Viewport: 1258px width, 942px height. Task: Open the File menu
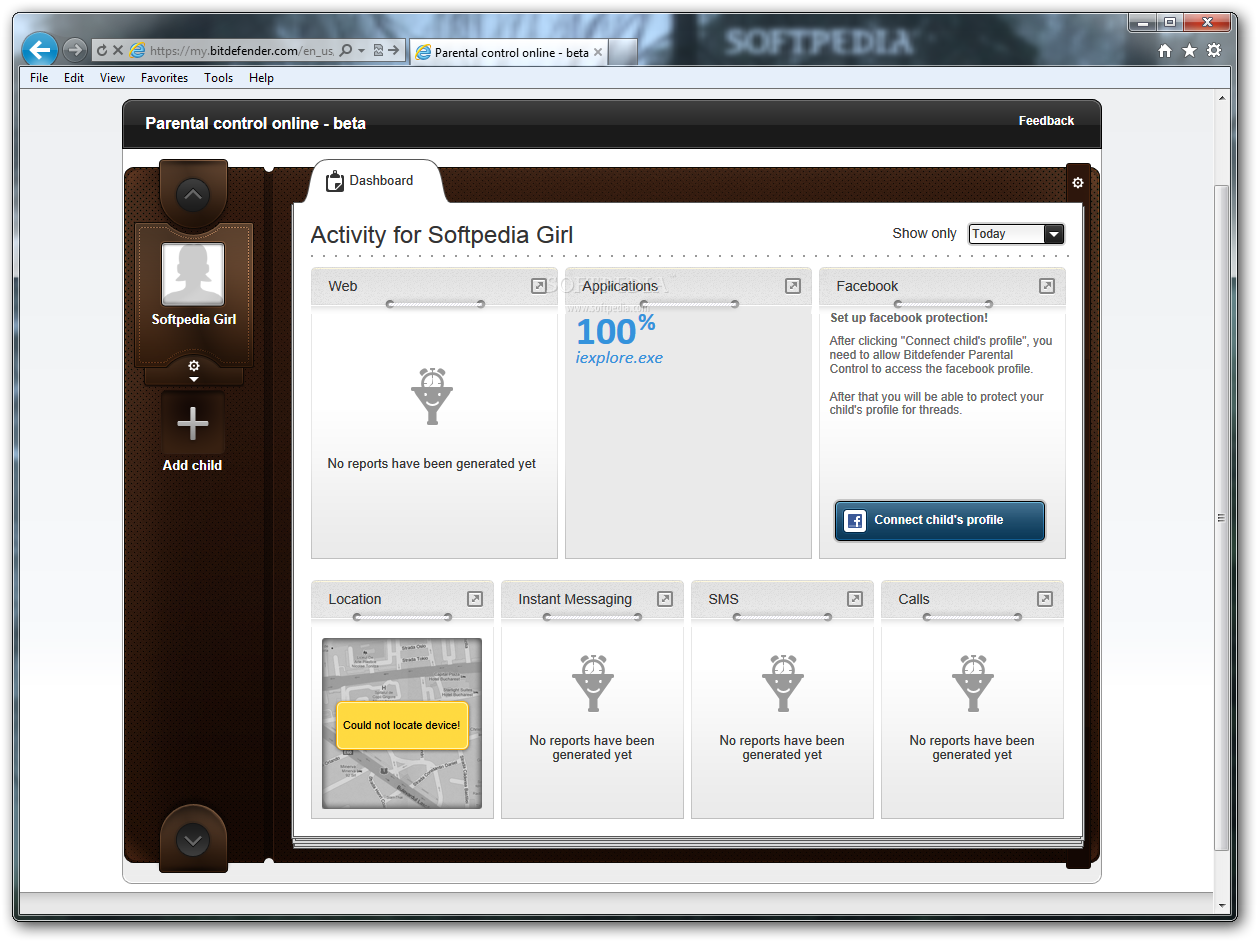coord(39,78)
